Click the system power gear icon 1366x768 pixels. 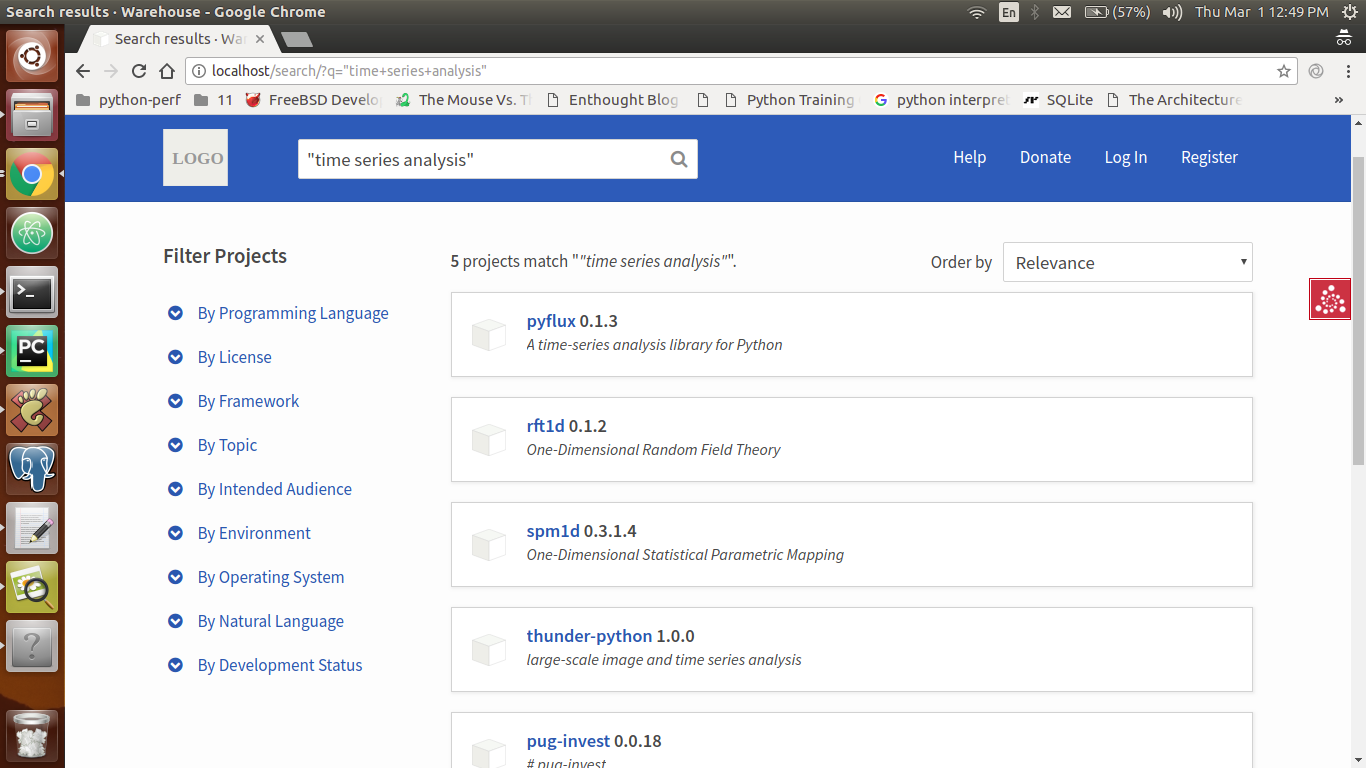tap(1350, 12)
